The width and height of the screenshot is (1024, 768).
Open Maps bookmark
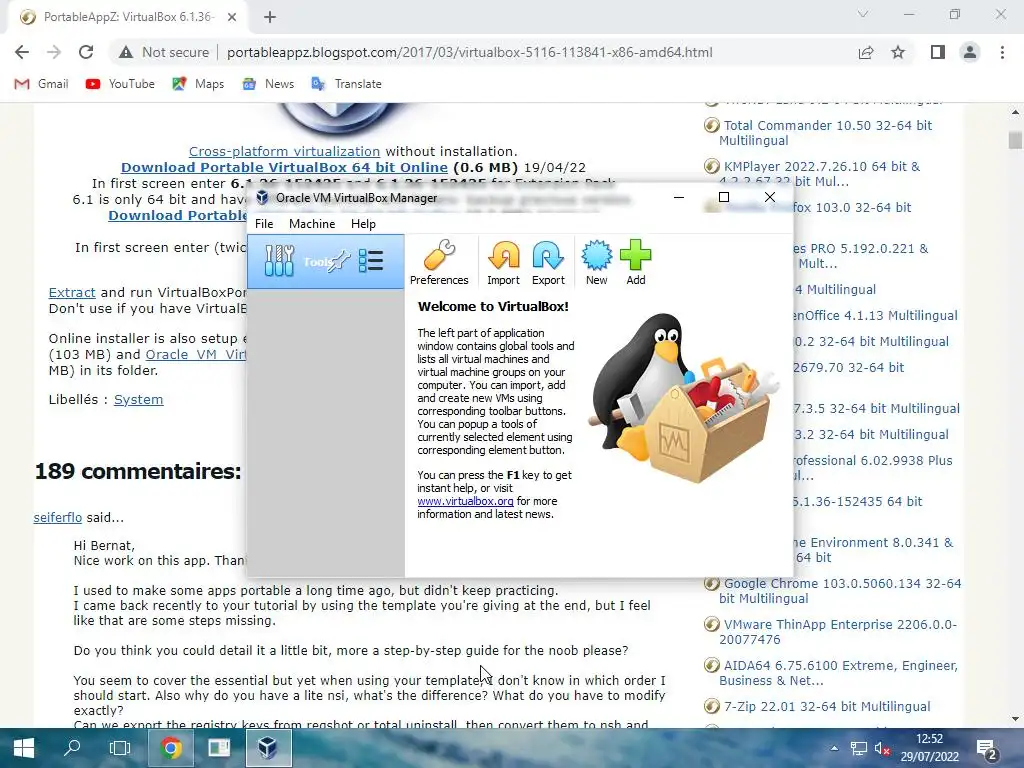199,84
